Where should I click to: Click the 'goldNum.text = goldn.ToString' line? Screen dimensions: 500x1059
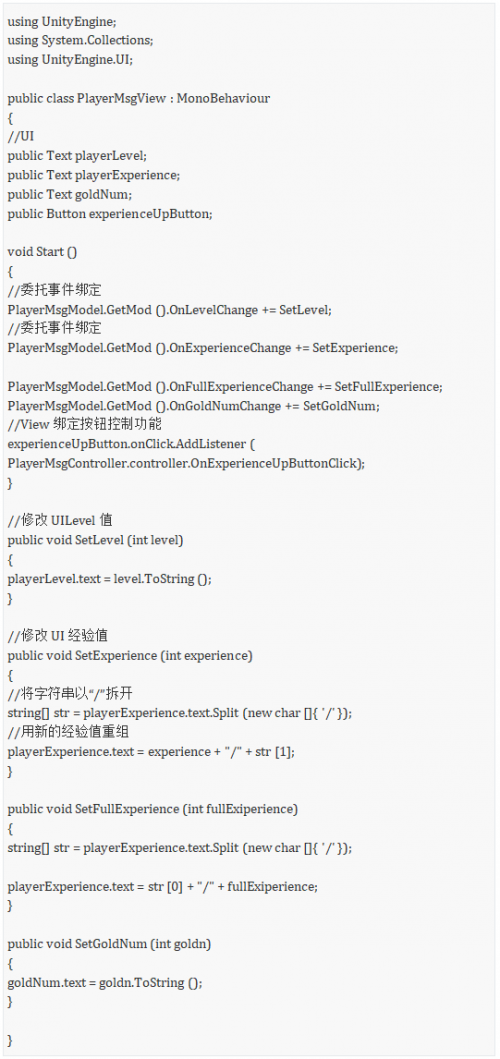coord(105,983)
